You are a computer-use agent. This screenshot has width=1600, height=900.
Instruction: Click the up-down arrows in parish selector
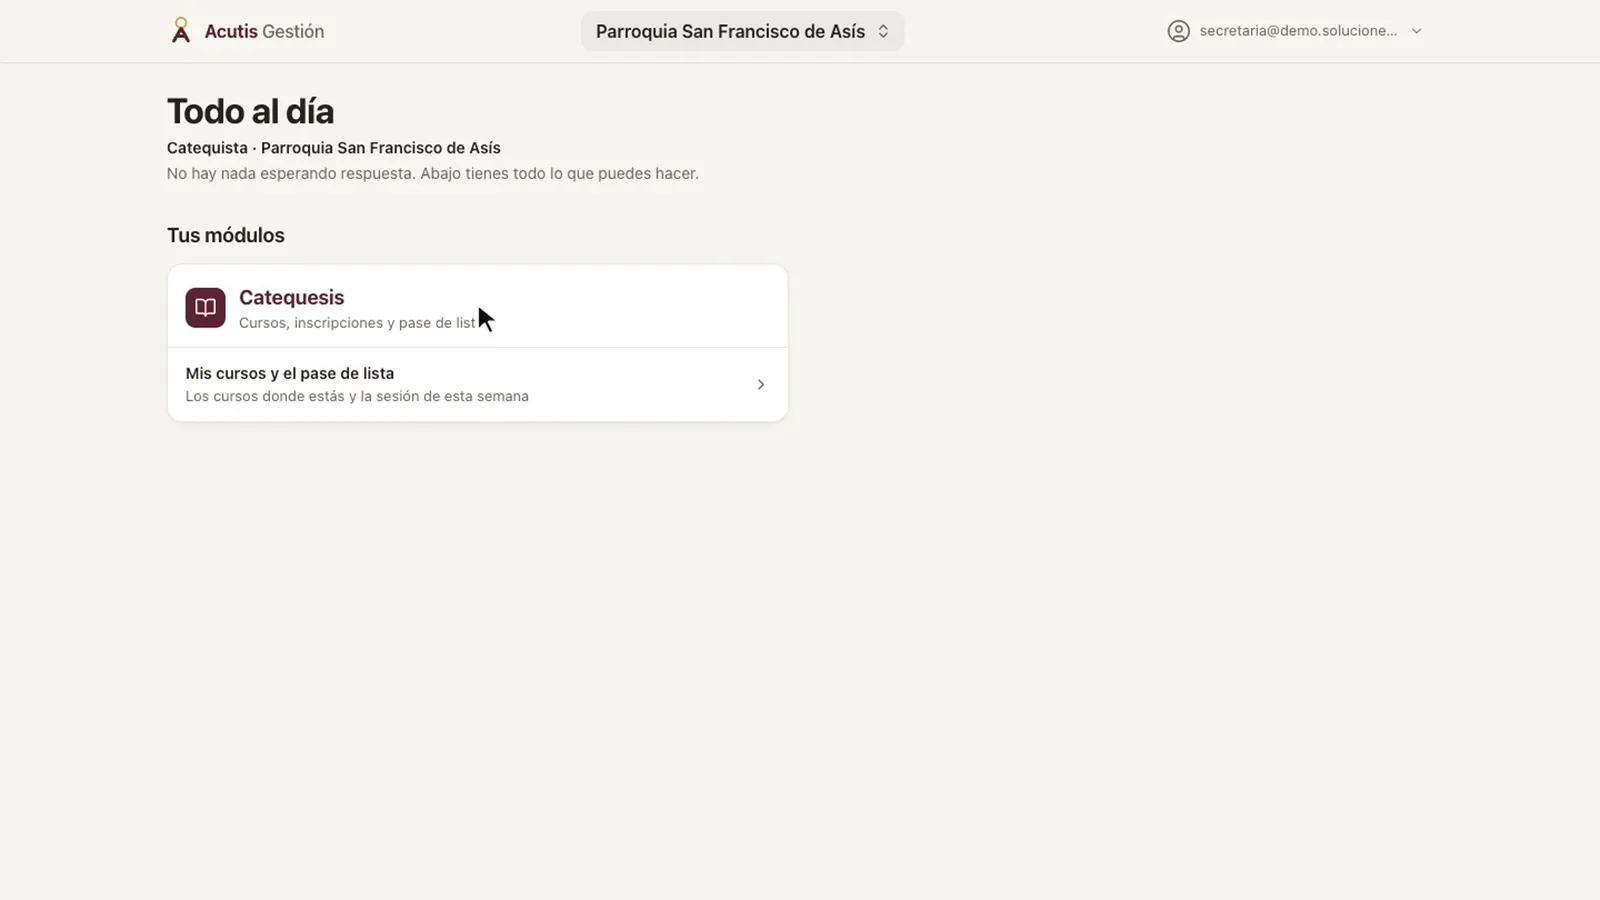click(883, 31)
